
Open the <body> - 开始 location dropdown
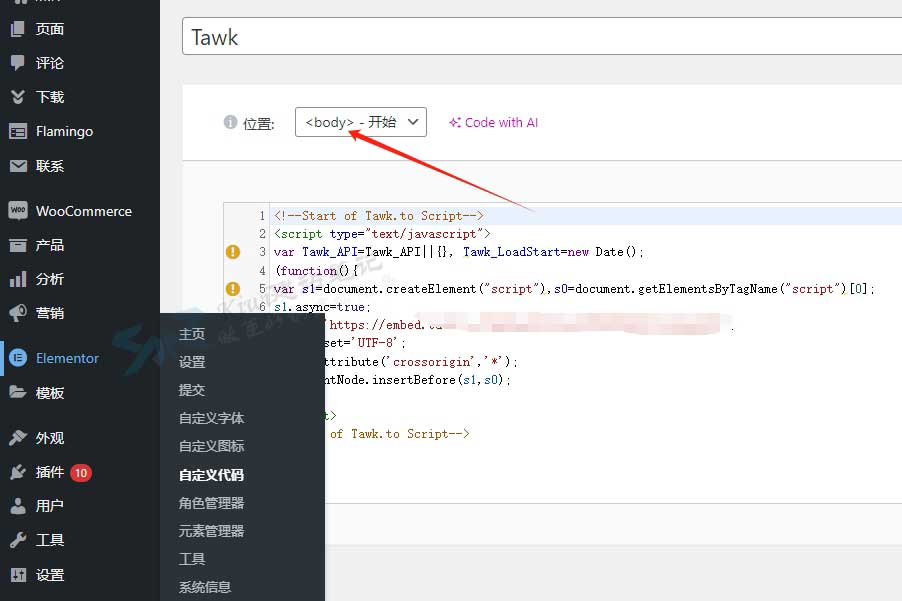[x=360, y=122]
